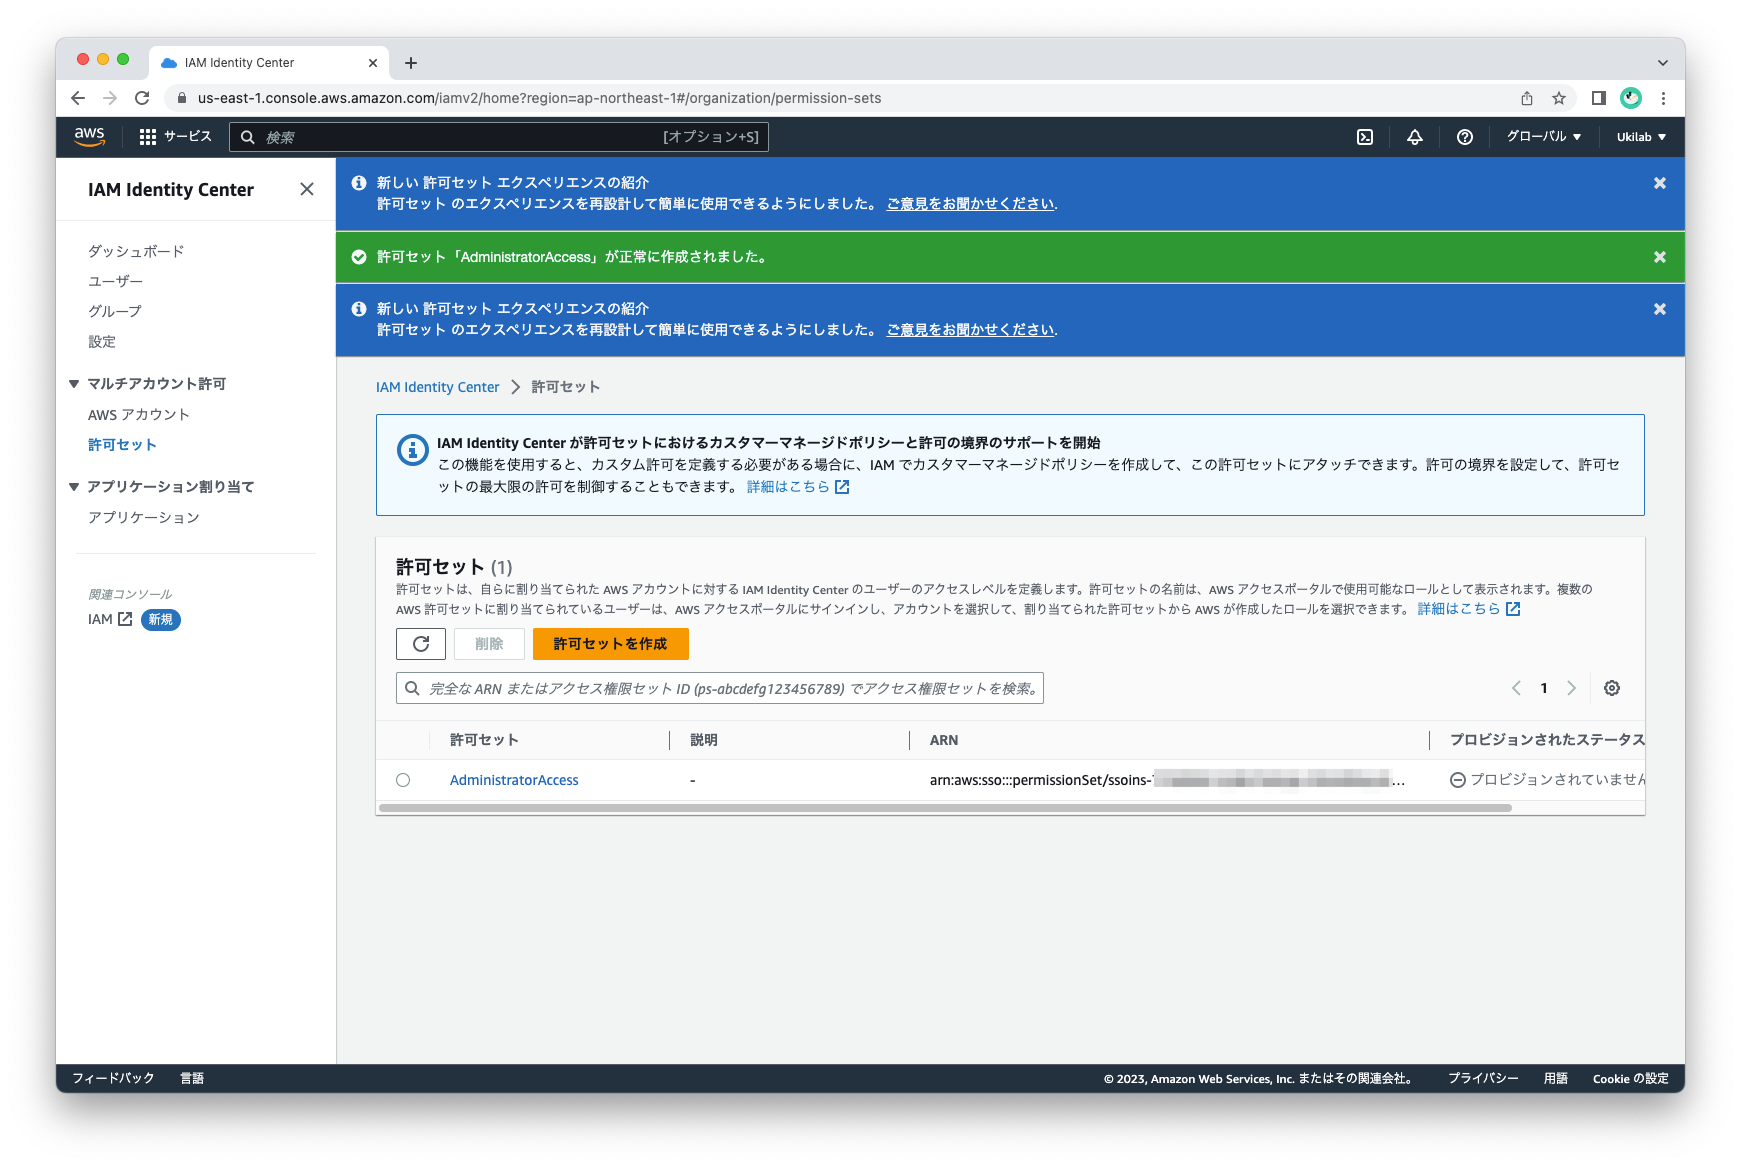Go to next page of permission sets
This screenshot has width=1741, height=1167.
click(1571, 688)
